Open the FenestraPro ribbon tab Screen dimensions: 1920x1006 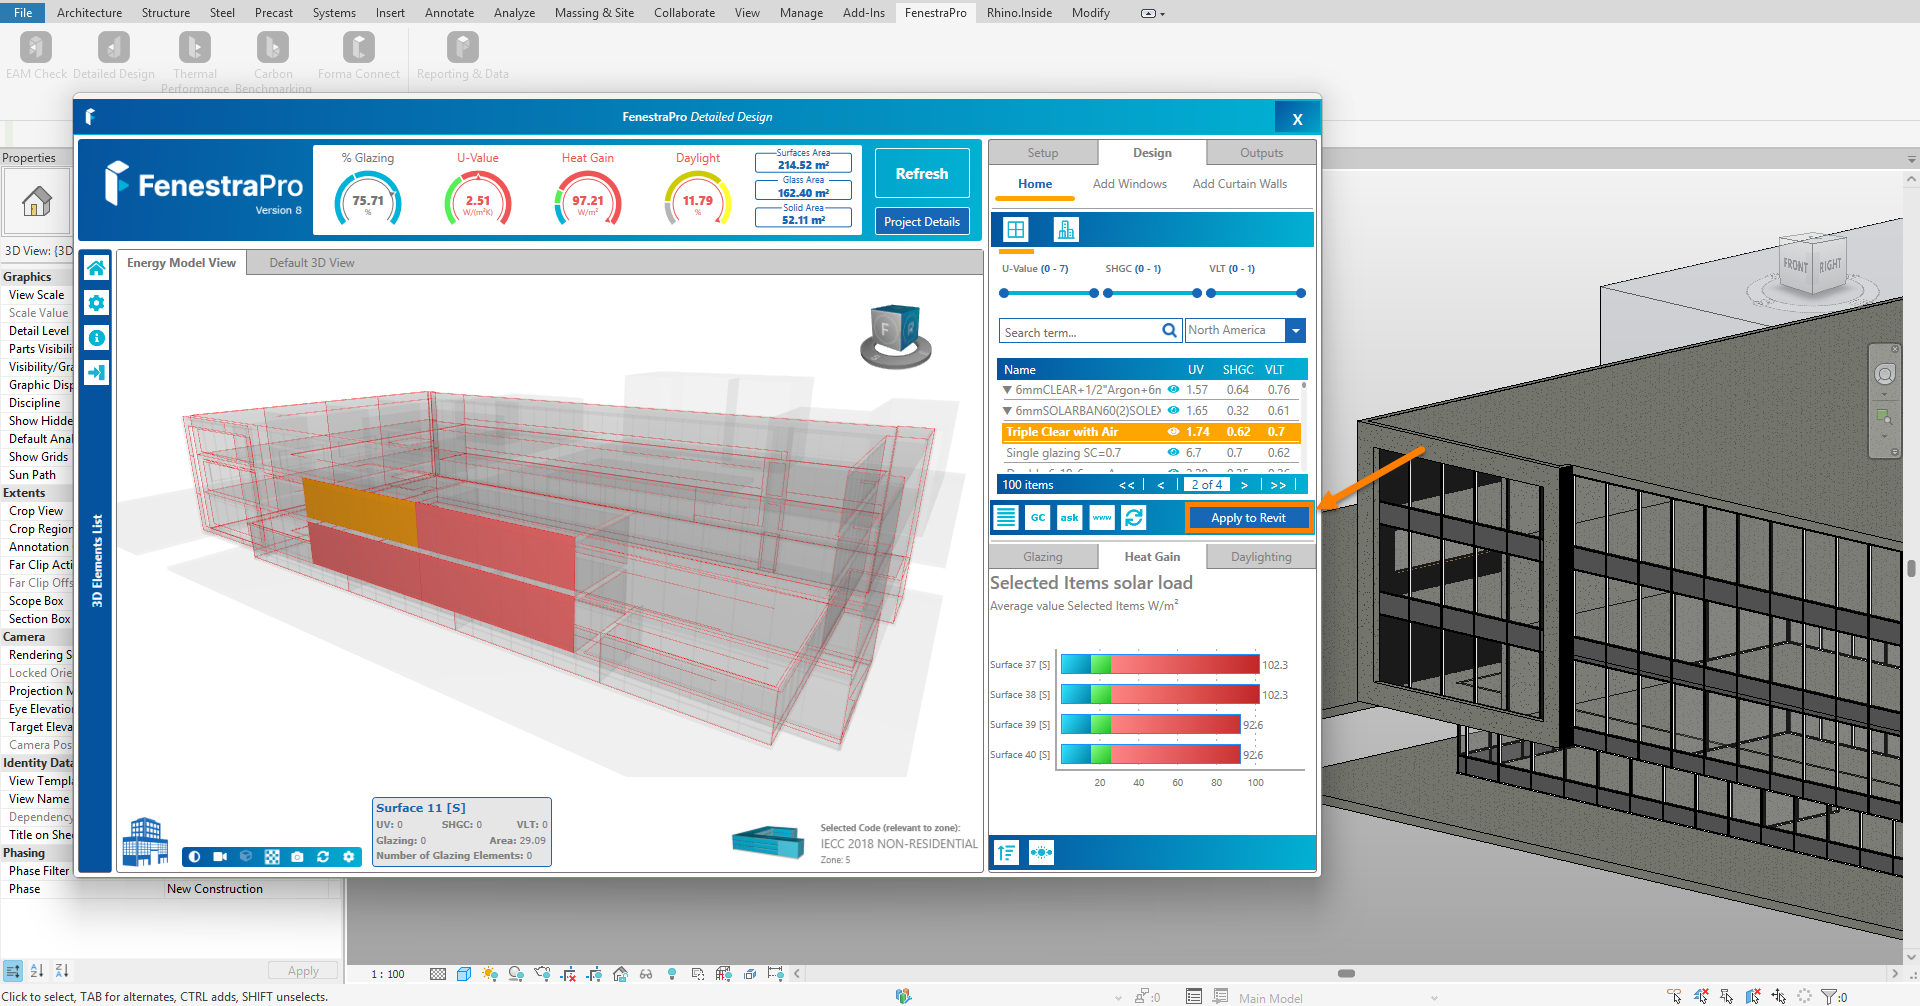pos(935,13)
